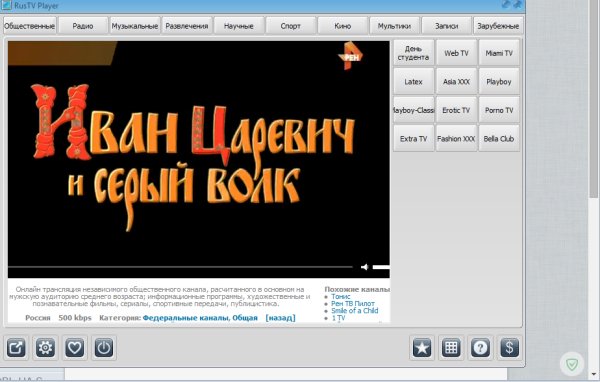Mute audio with the speaker icon
Viewport: 600px width, 382px height.
(365, 267)
